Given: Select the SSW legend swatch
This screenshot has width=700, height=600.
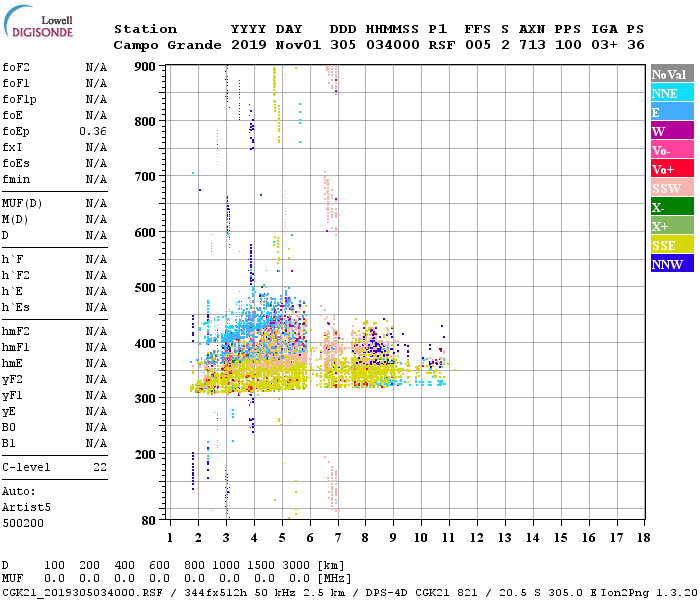Looking at the screenshot, I should [672, 188].
